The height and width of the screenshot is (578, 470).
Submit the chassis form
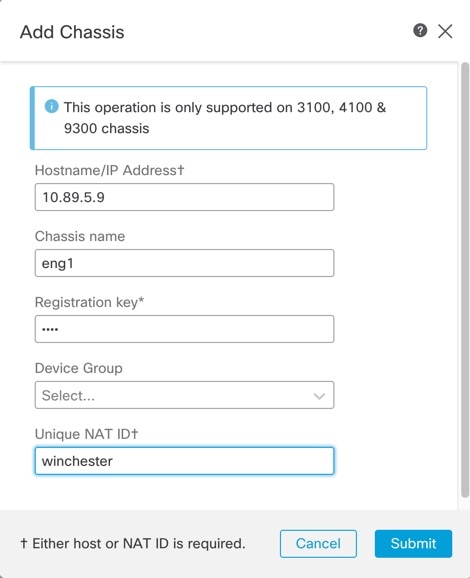(413, 543)
